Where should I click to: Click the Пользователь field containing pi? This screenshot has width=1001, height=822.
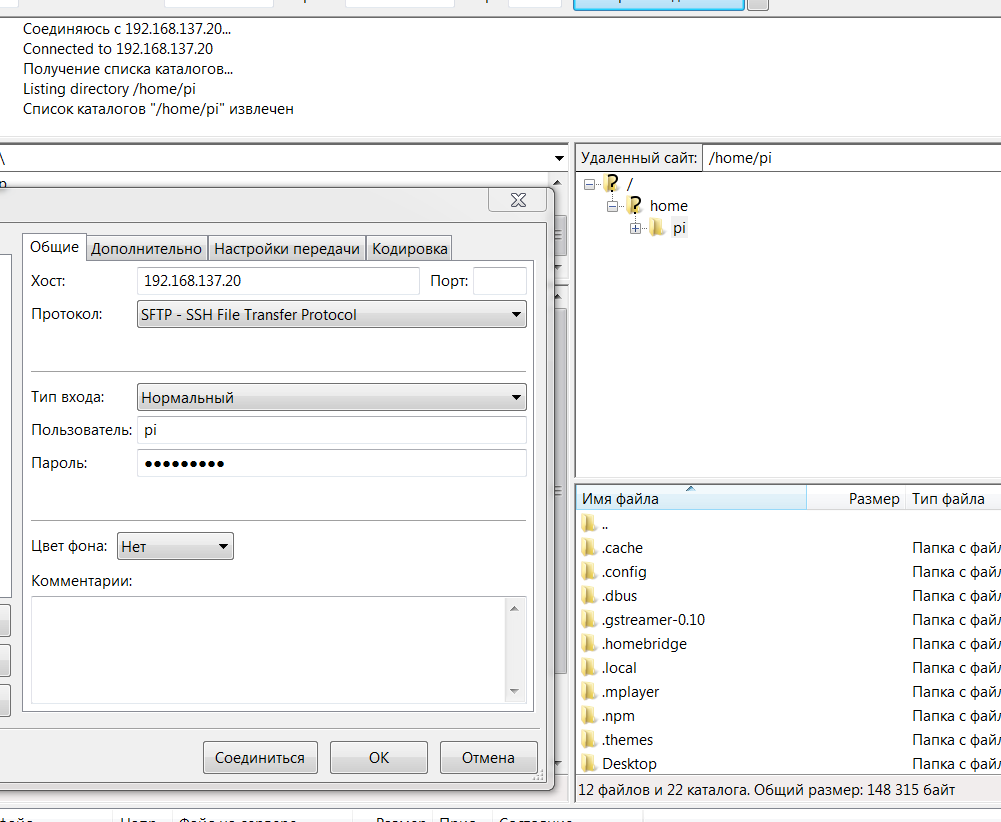(x=332, y=430)
